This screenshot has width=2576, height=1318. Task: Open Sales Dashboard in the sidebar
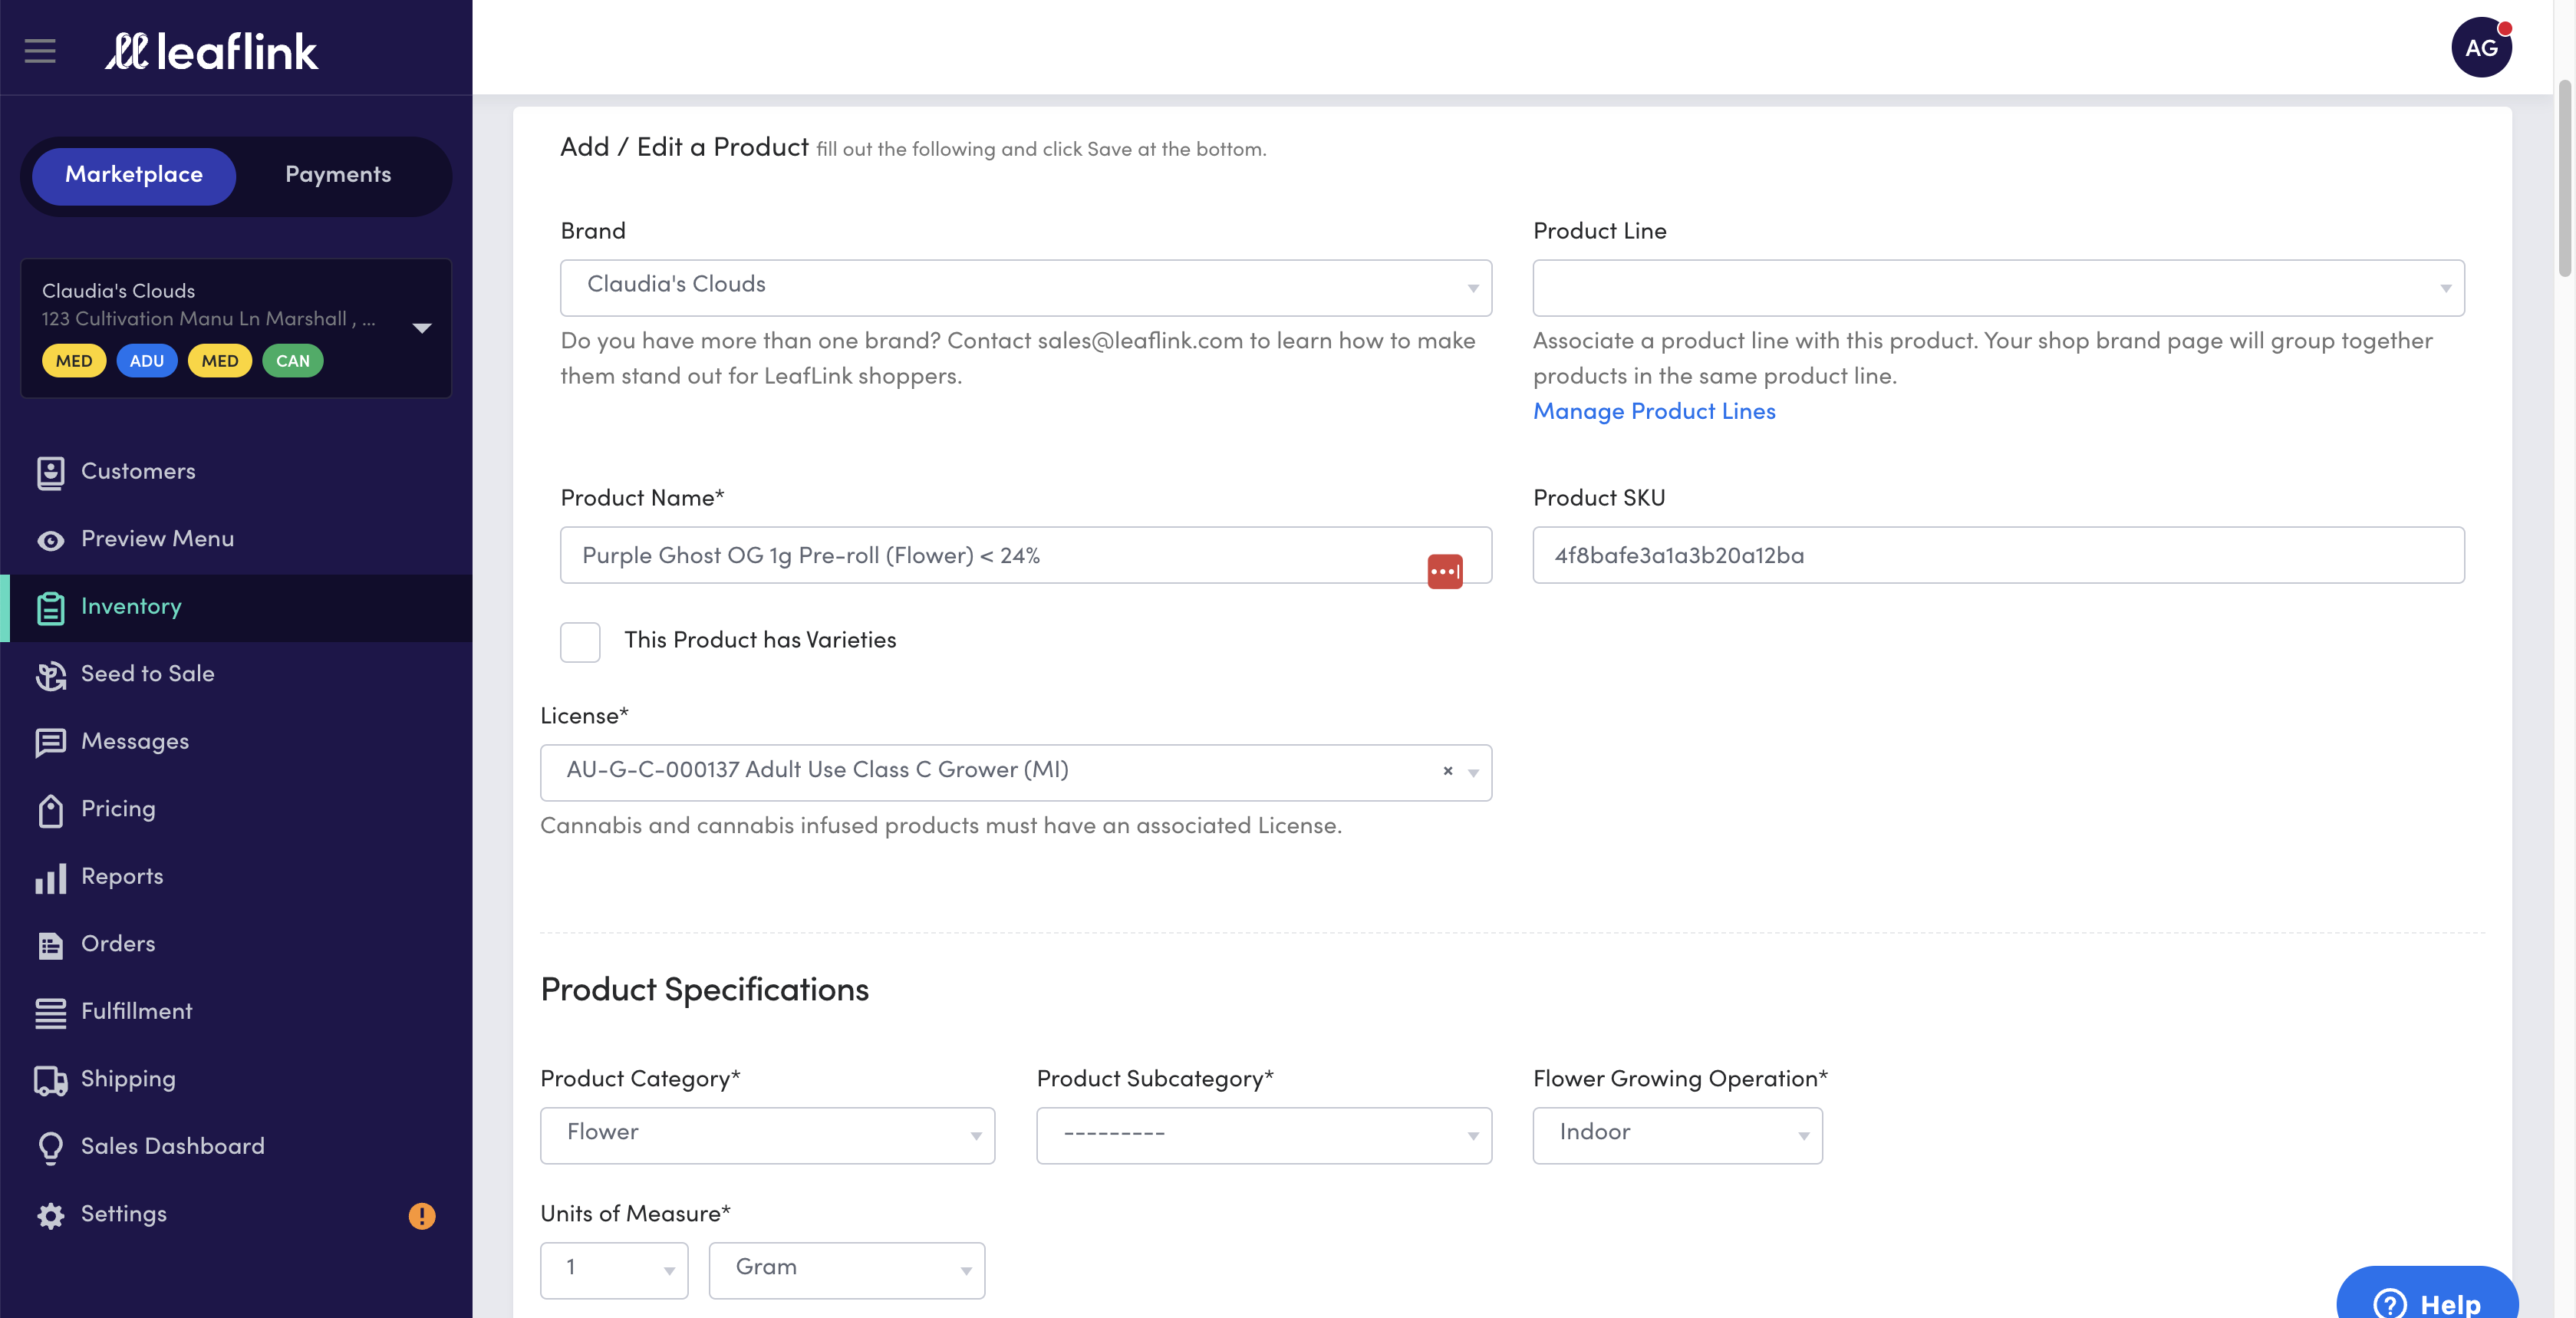(236, 1148)
